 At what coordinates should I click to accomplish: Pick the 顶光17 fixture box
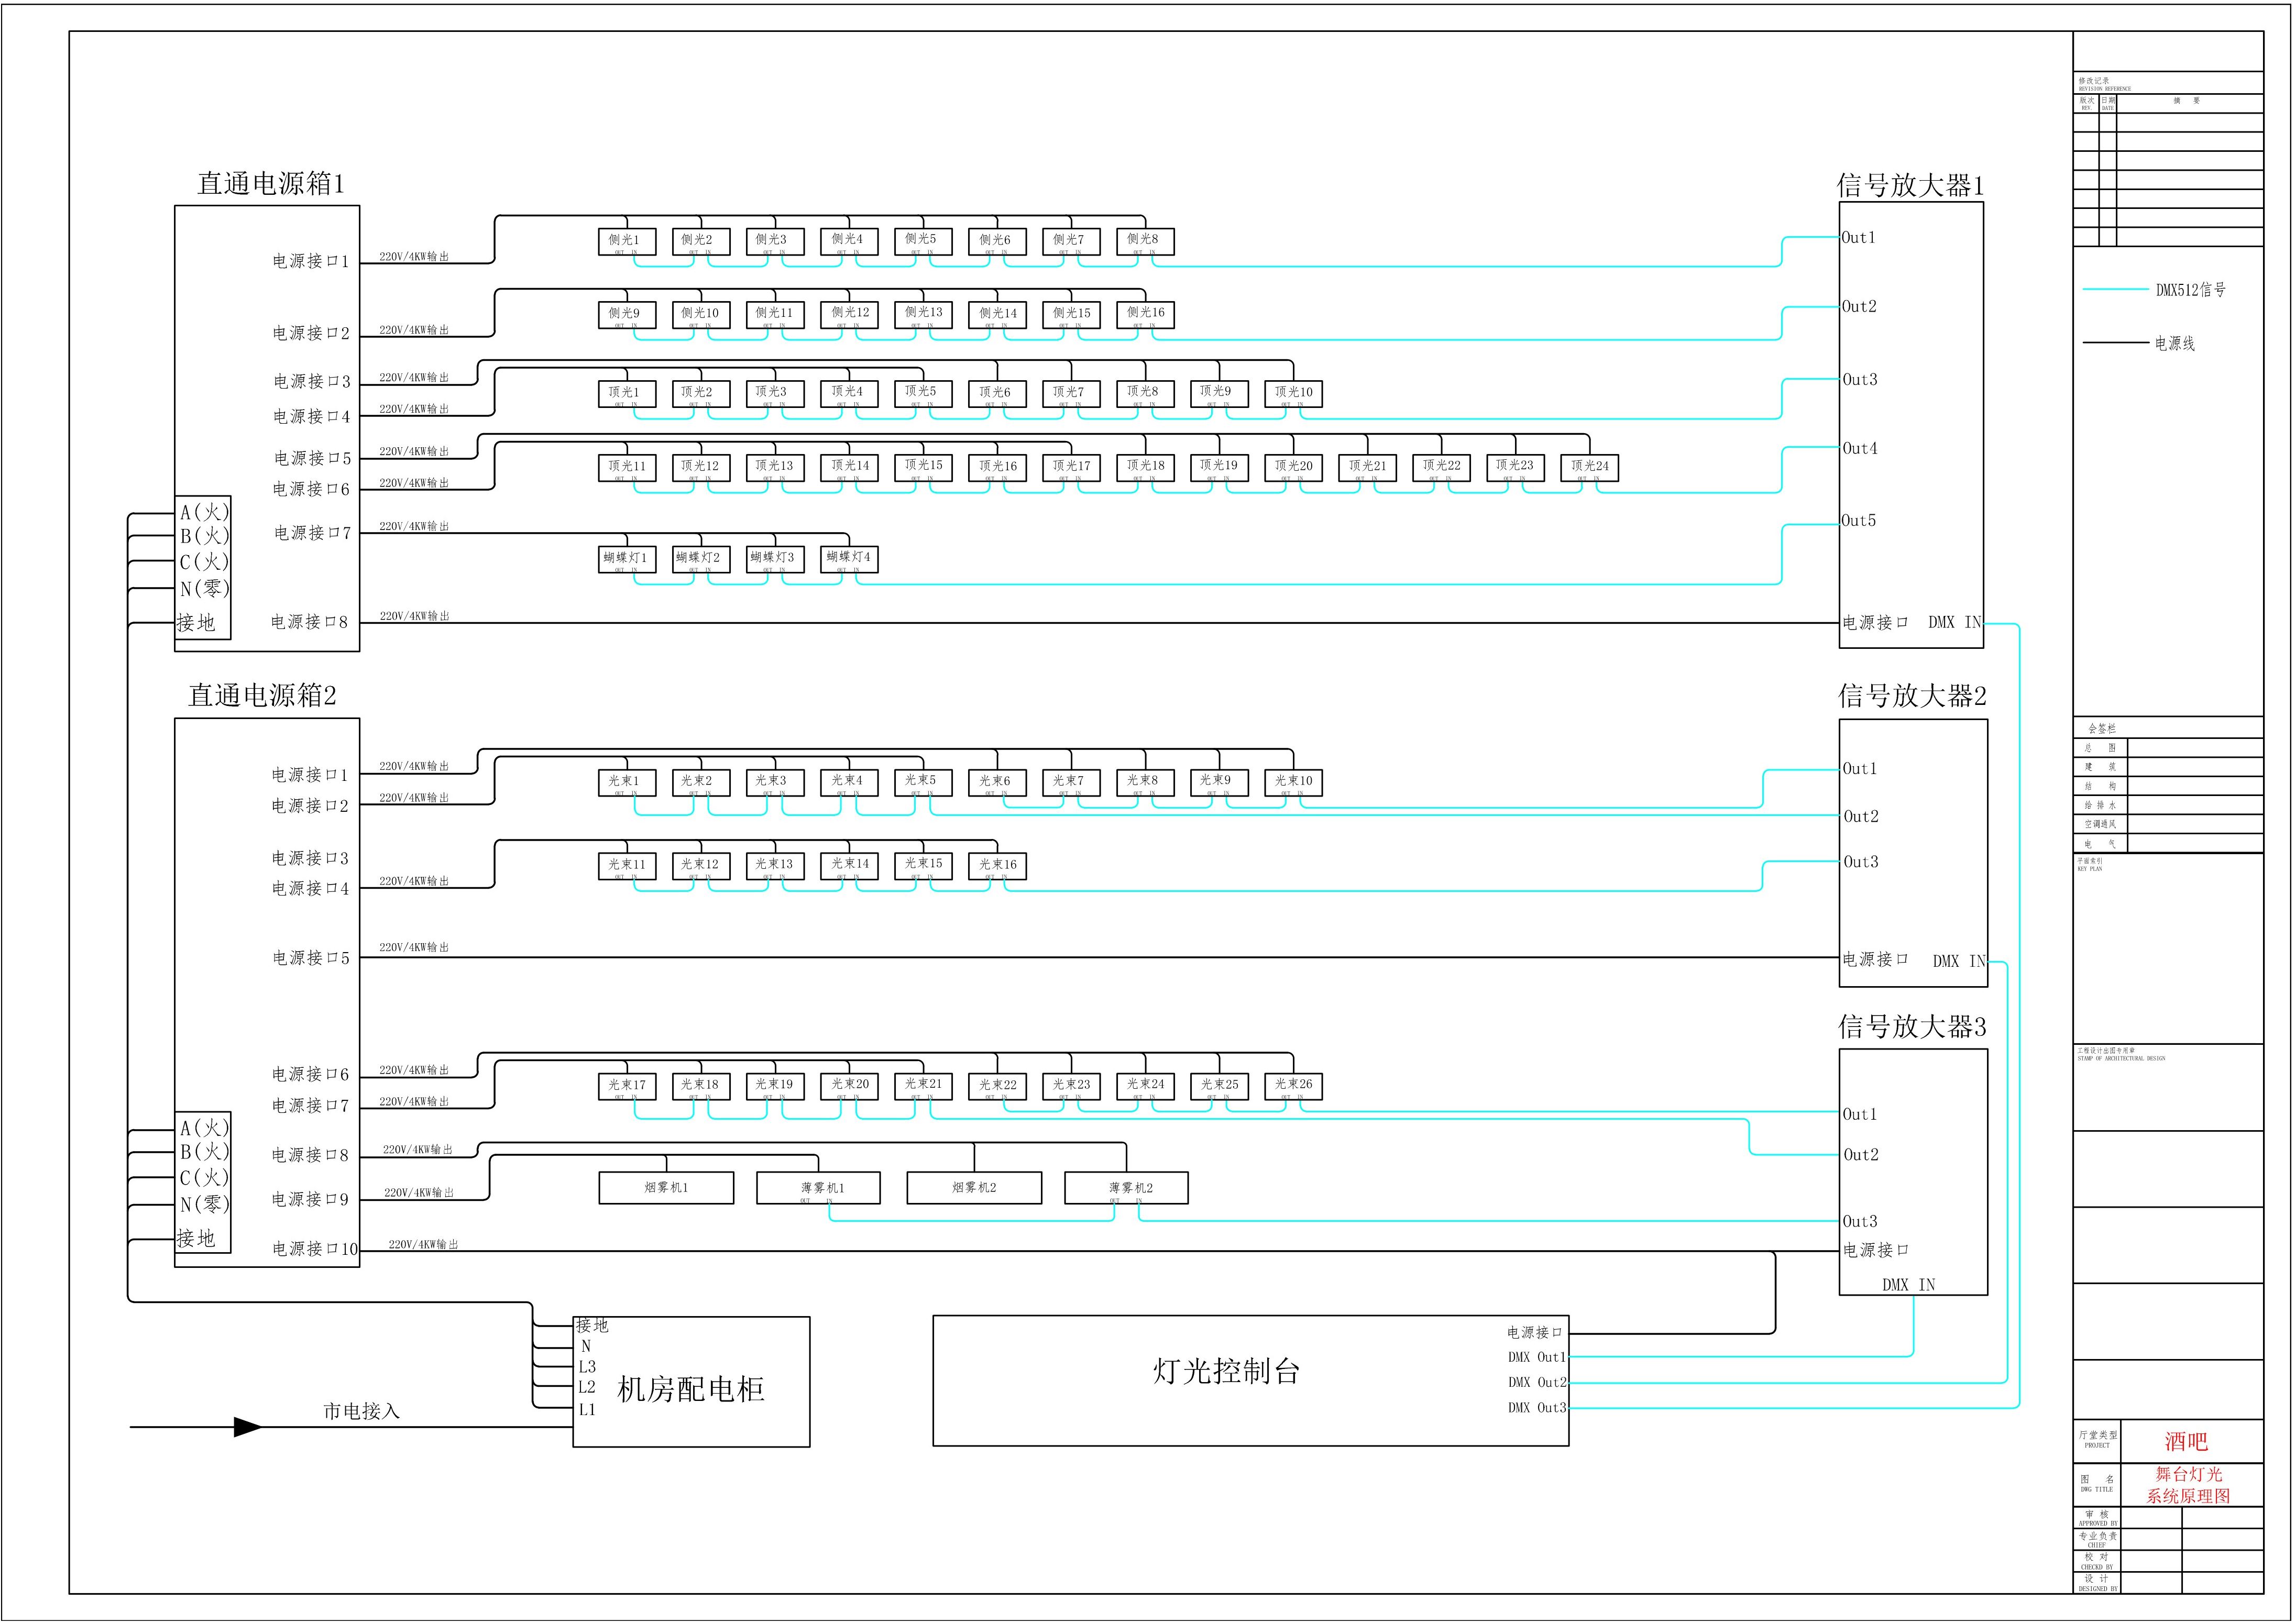tap(1071, 467)
